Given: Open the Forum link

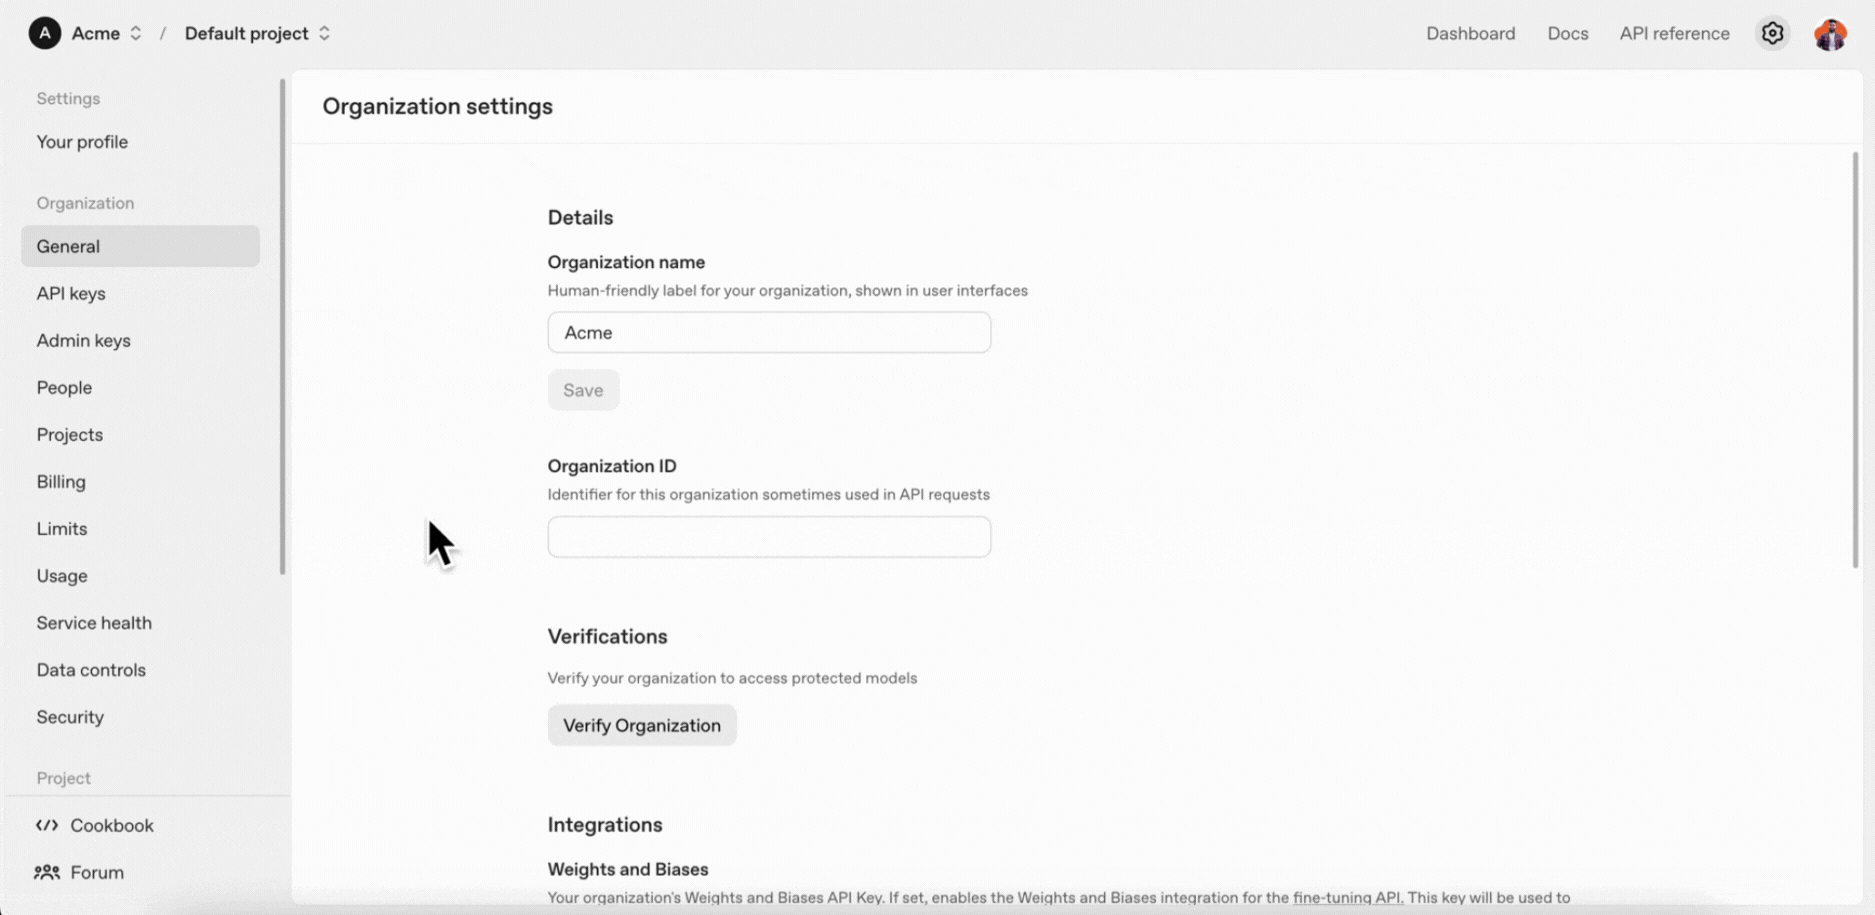Looking at the screenshot, I should tap(97, 872).
